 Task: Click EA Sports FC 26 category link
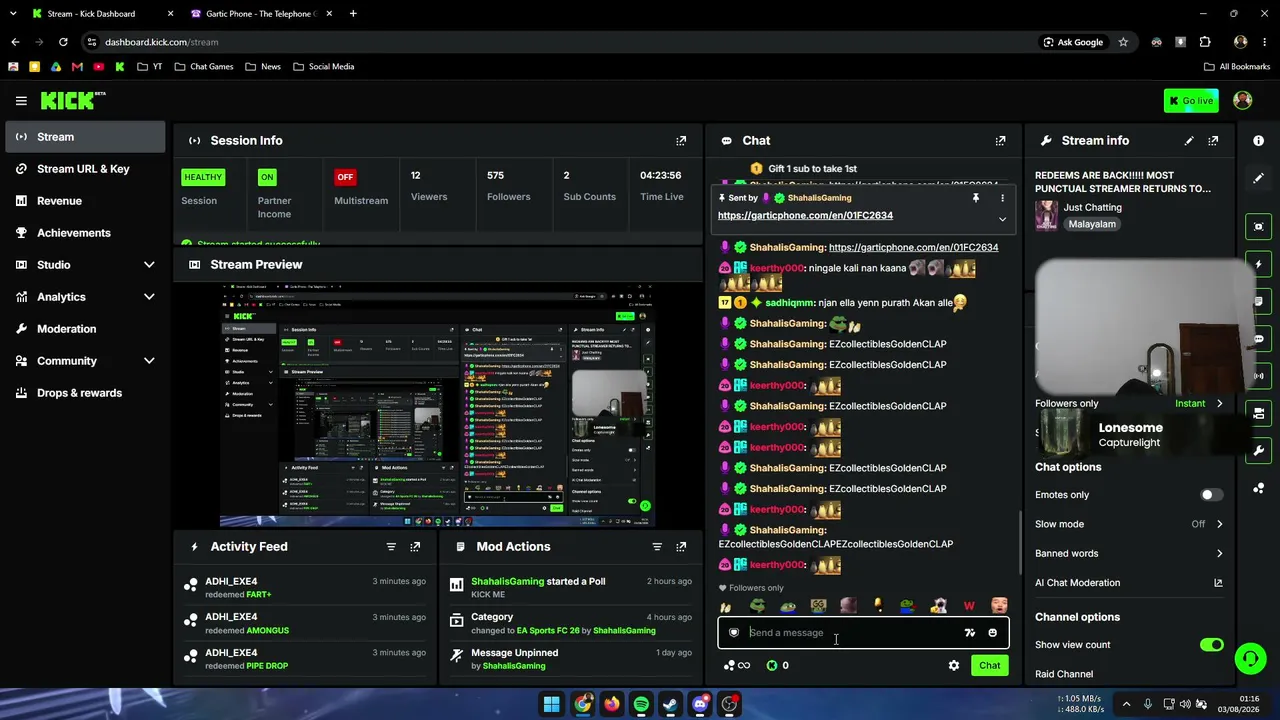click(x=548, y=631)
